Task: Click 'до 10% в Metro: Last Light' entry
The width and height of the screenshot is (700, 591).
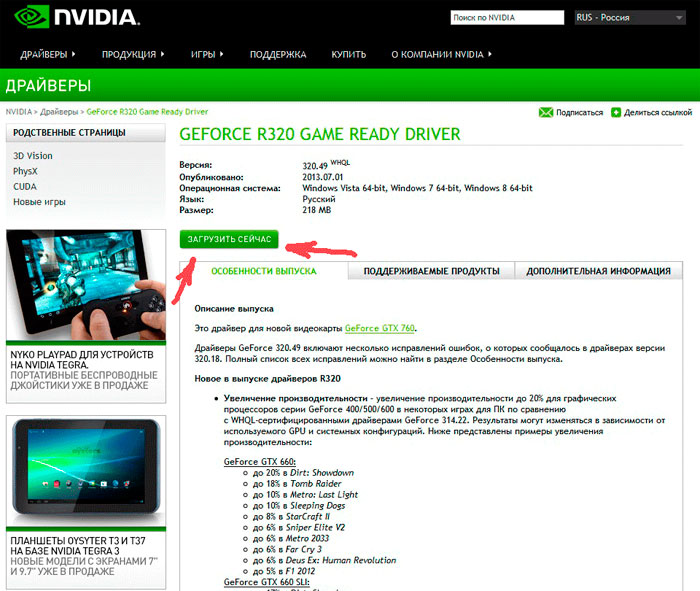Action: [305, 495]
